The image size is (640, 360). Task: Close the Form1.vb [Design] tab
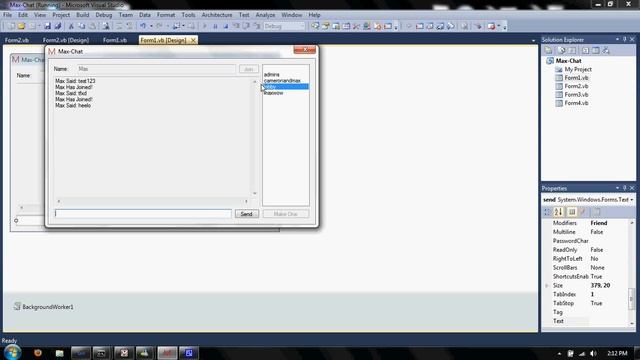point(193,40)
